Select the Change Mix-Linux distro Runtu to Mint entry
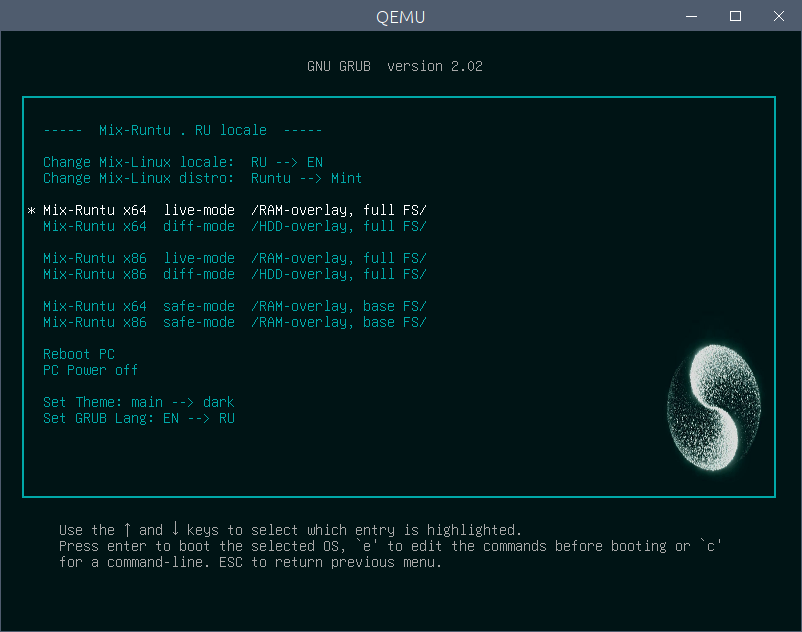The width and height of the screenshot is (802, 632). (x=202, y=178)
